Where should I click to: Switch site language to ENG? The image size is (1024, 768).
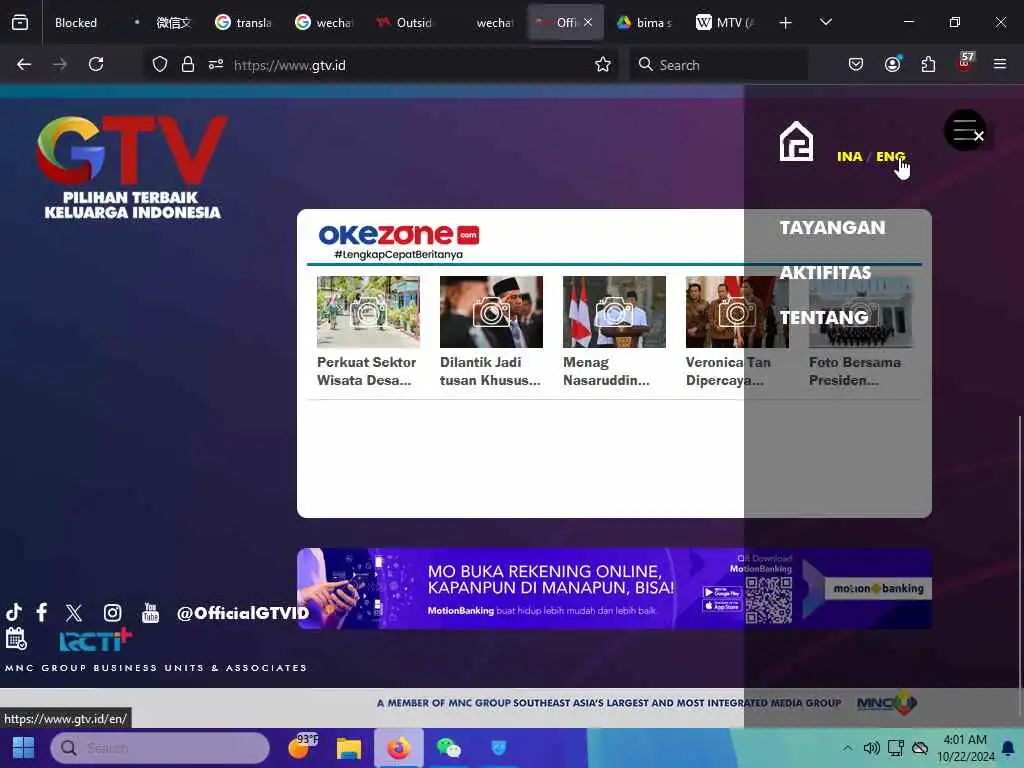[x=890, y=157]
